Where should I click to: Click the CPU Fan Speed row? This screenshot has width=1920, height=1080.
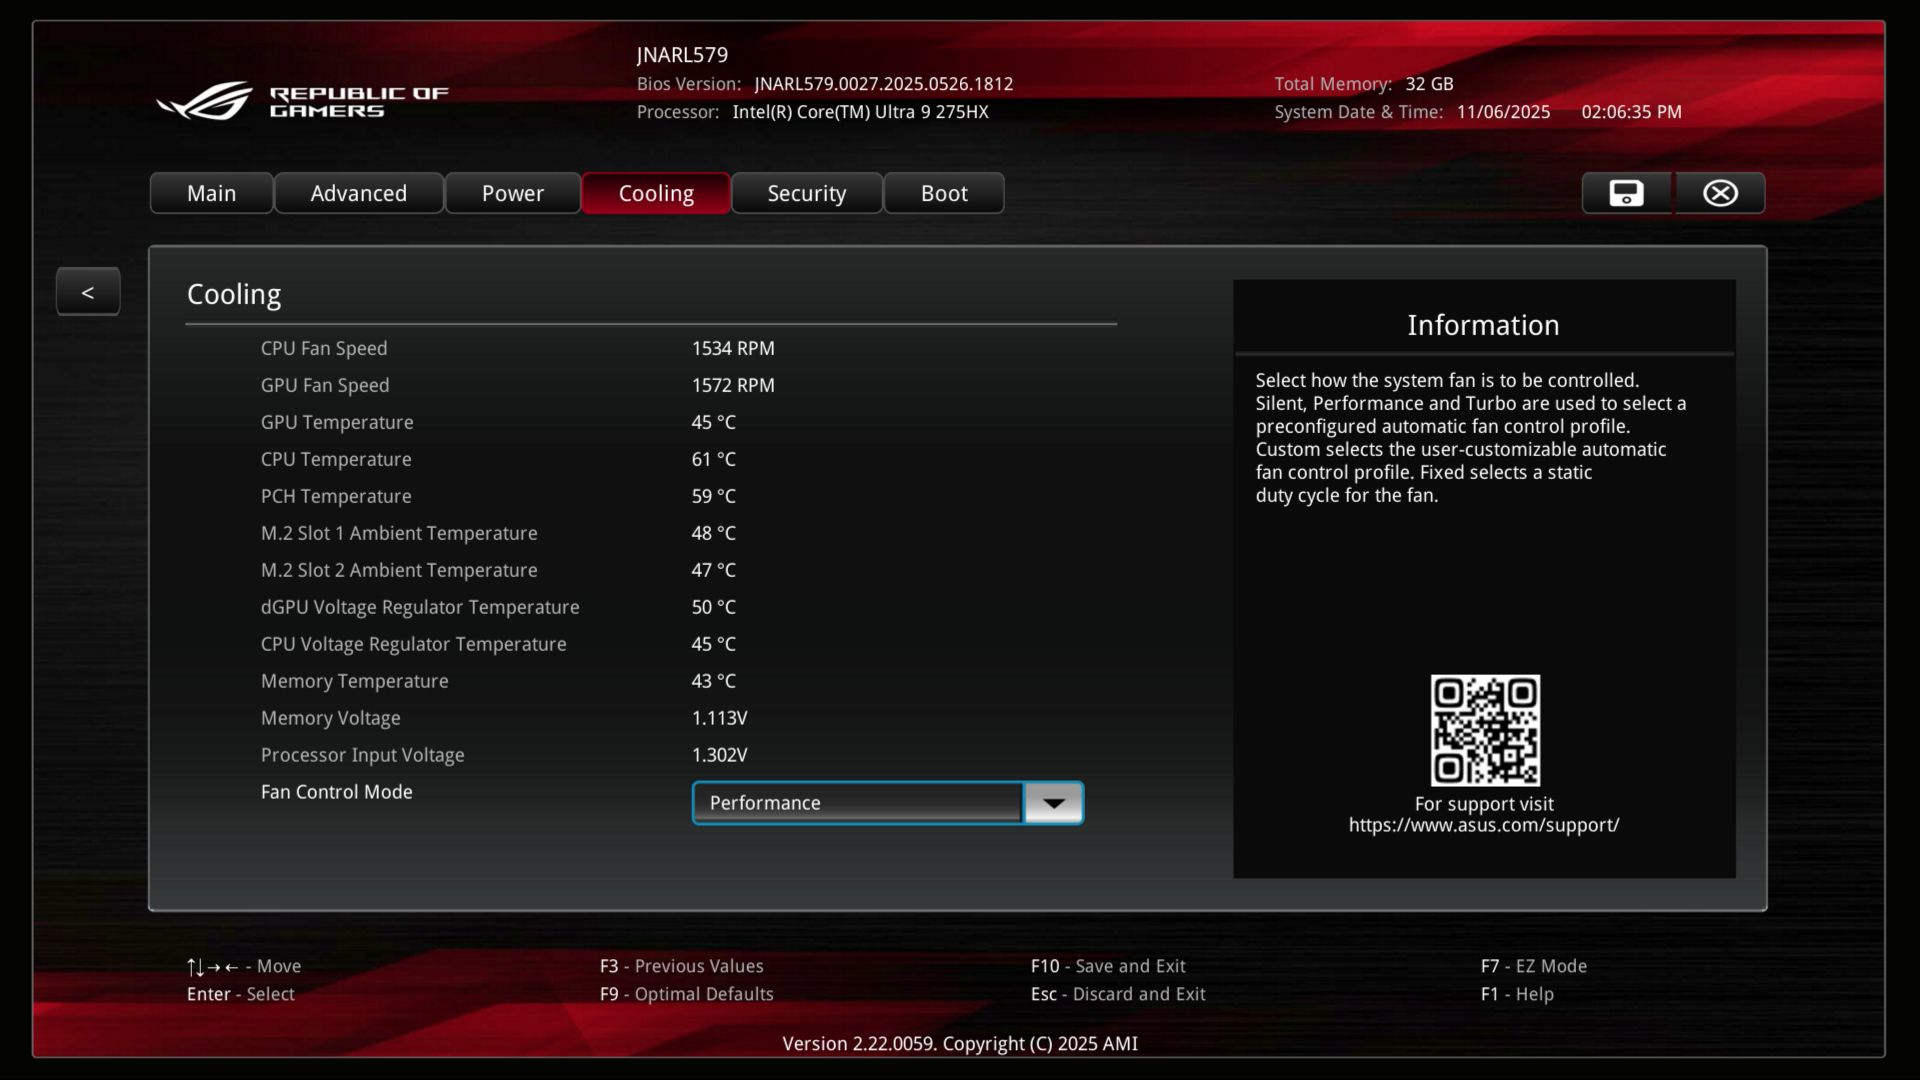click(324, 348)
